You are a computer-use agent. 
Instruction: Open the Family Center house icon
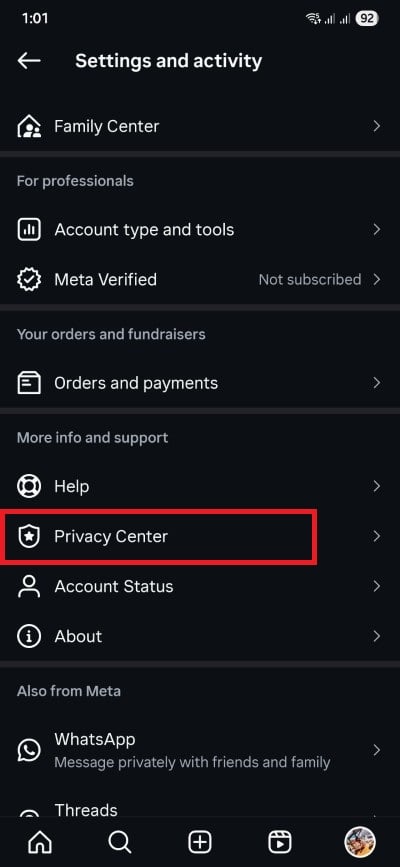coord(29,127)
